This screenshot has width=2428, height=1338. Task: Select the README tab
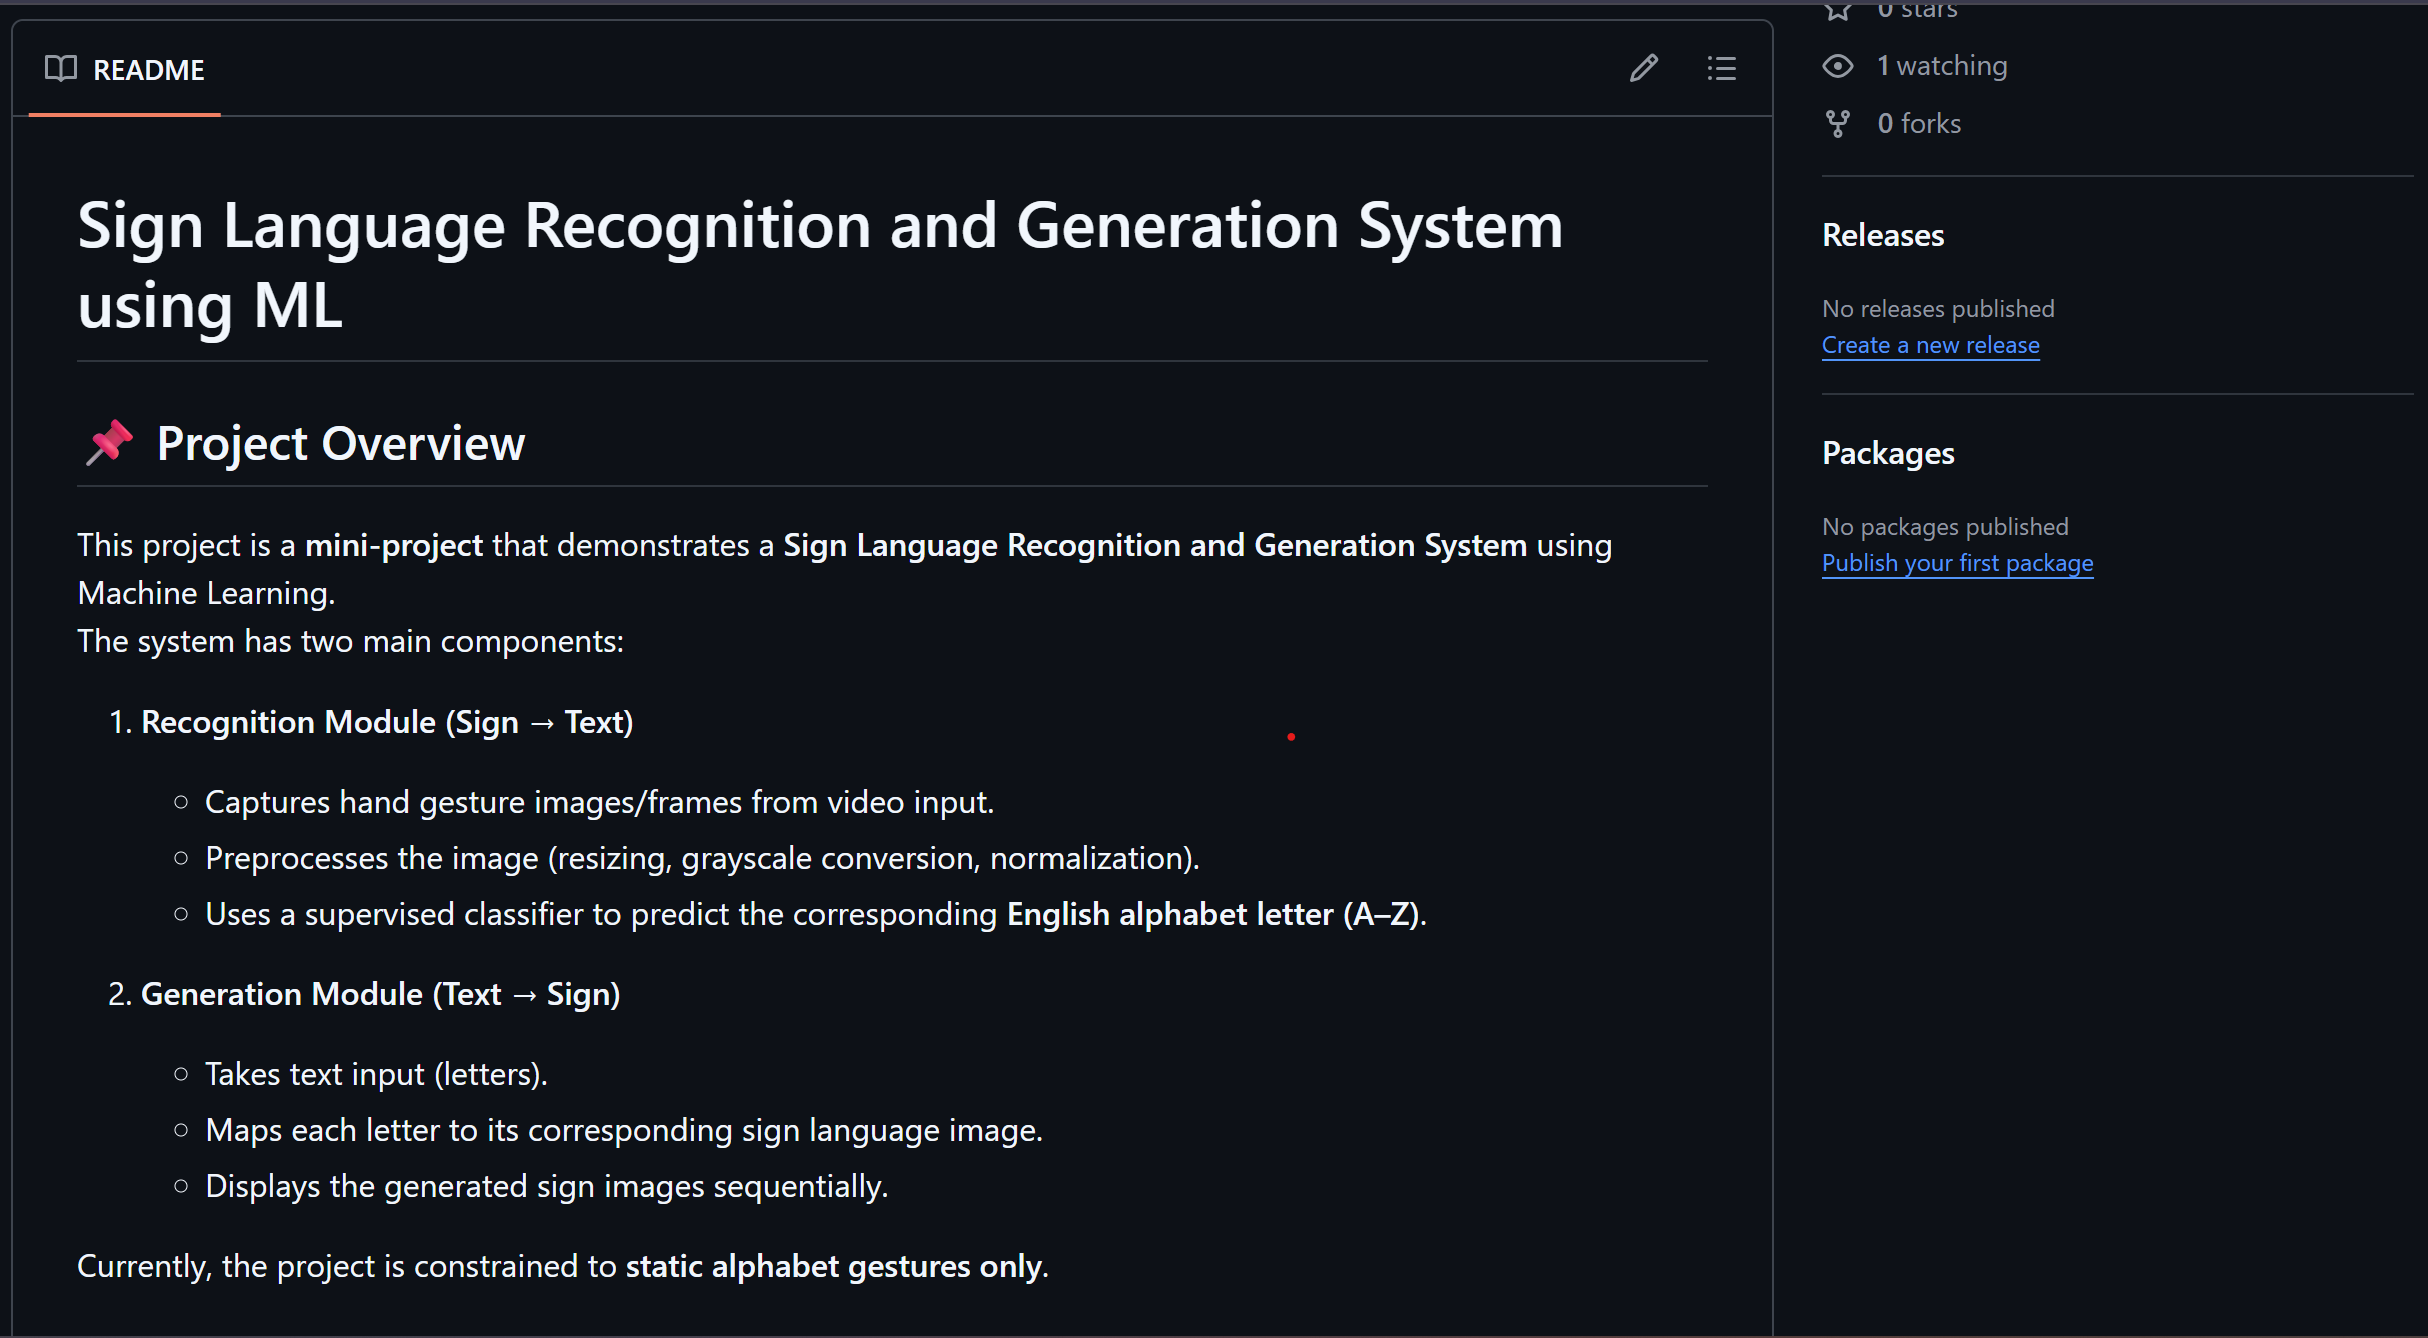coord(148,70)
